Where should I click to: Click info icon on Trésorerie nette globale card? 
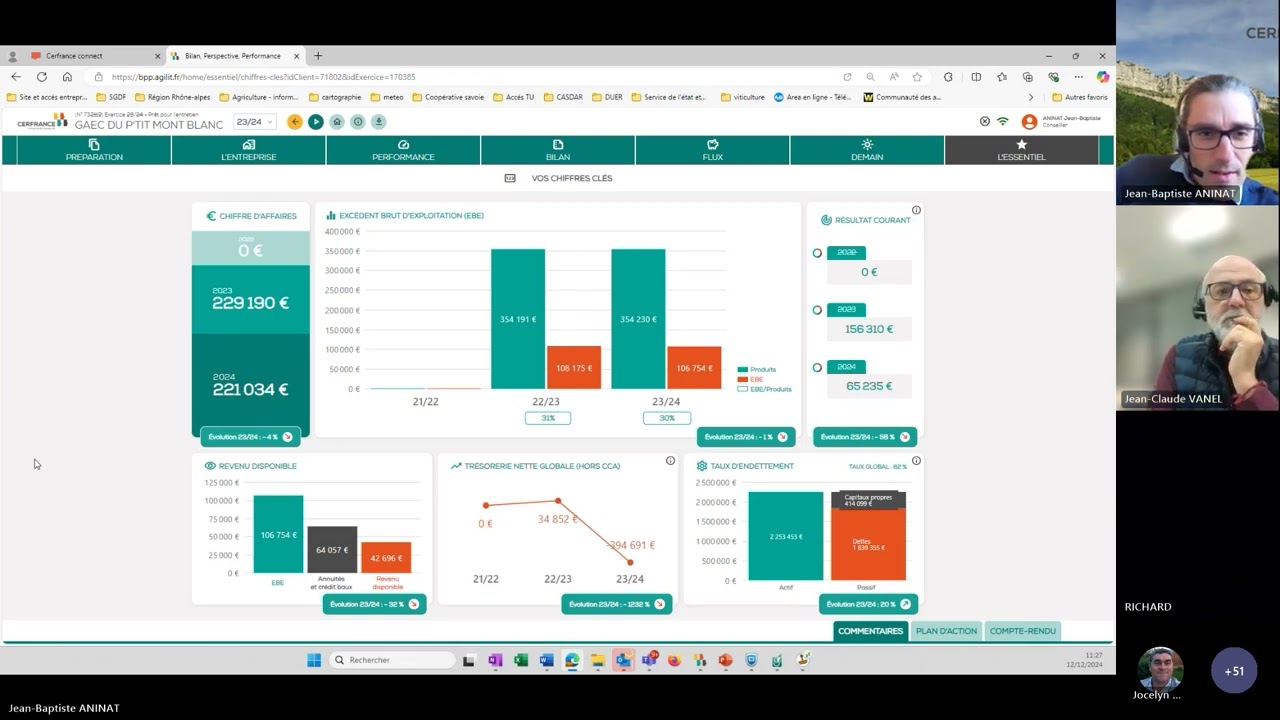(670, 461)
